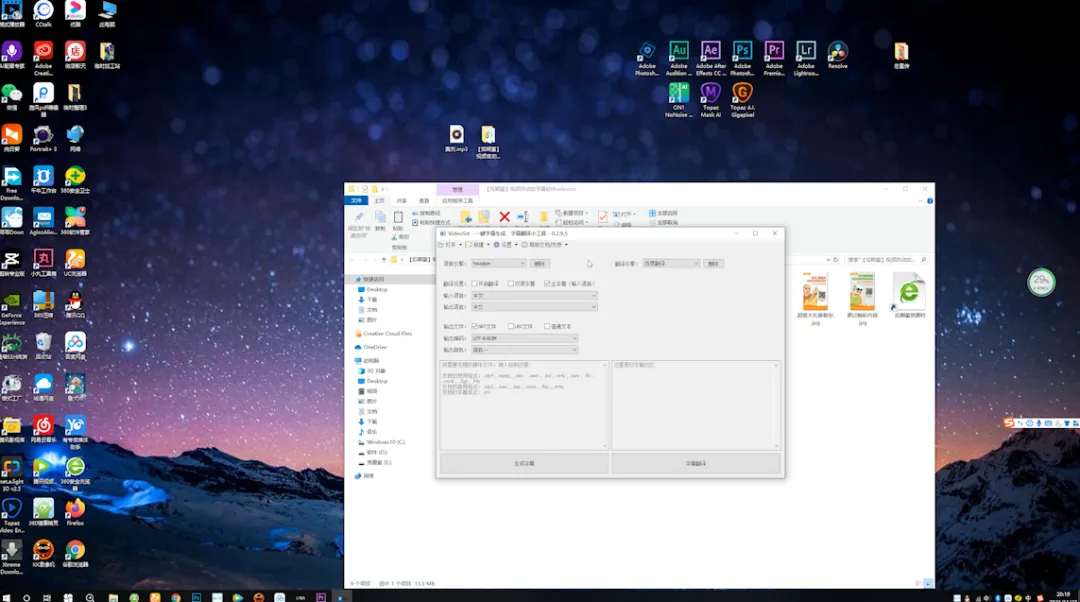Expand the 翻译引擎 translation engine dropdown

click(670, 263)
